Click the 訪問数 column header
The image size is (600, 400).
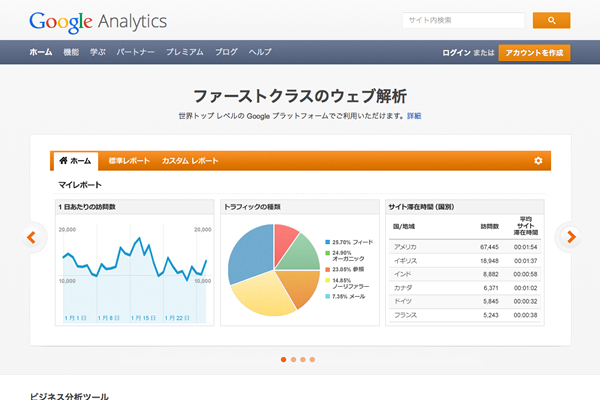490,227
